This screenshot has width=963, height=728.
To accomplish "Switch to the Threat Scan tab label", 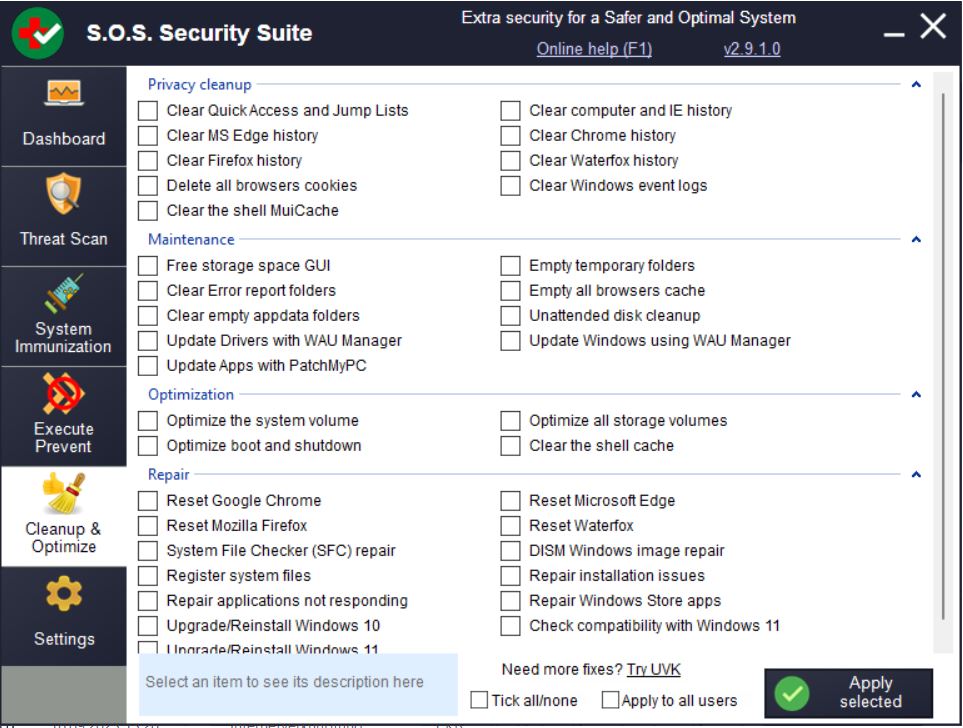I will click(64, 239).
